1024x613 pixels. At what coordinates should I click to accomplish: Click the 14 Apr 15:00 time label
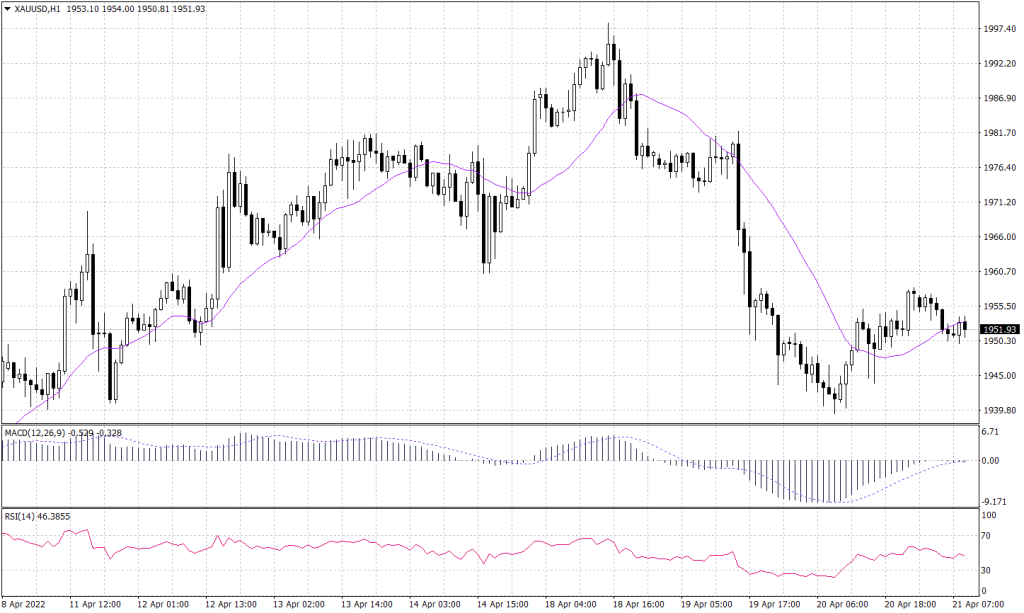tap(503, 605)
